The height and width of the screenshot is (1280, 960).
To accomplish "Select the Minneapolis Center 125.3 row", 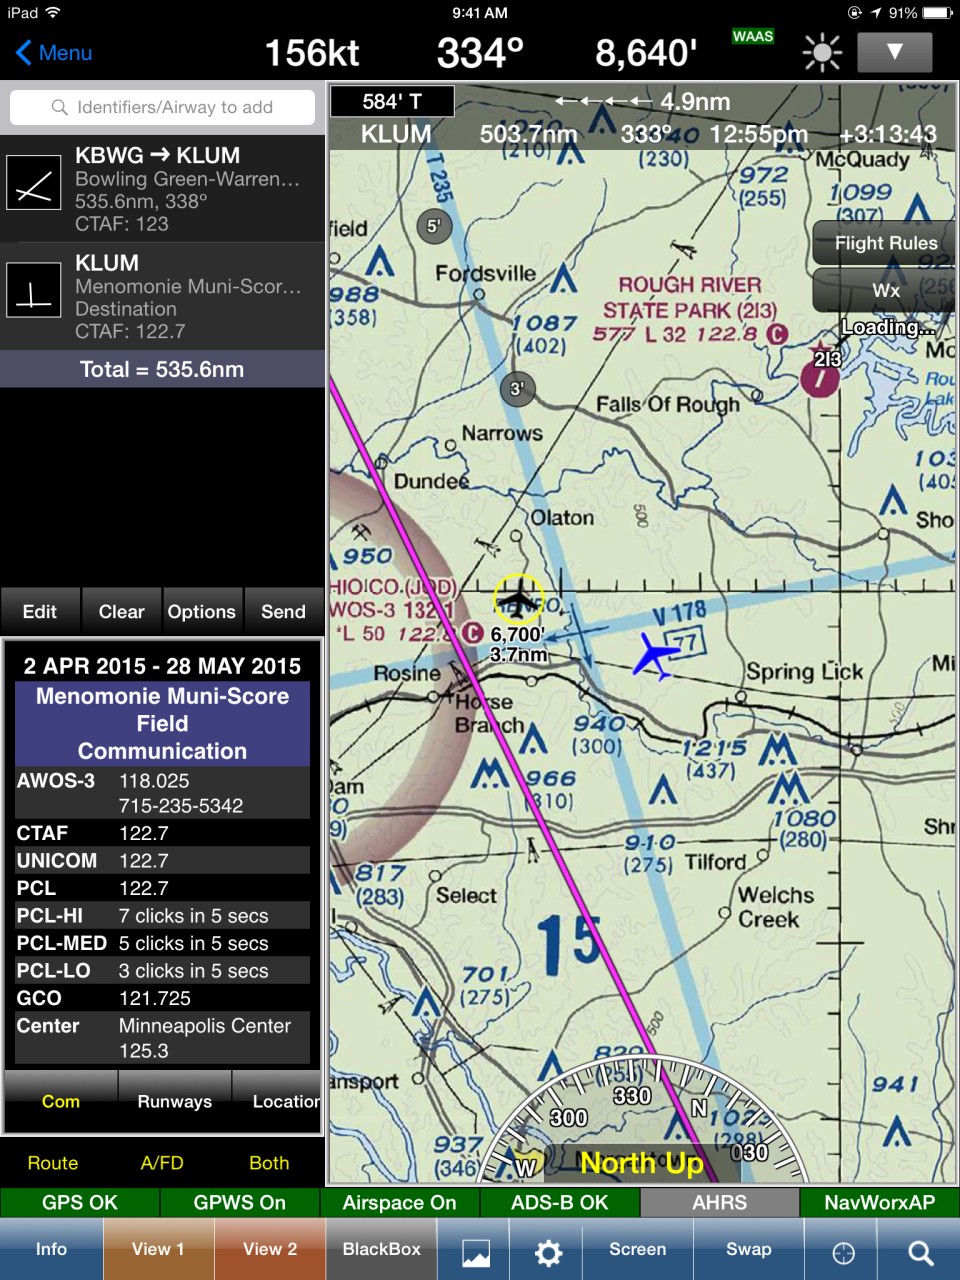I will pos(162,1038).
